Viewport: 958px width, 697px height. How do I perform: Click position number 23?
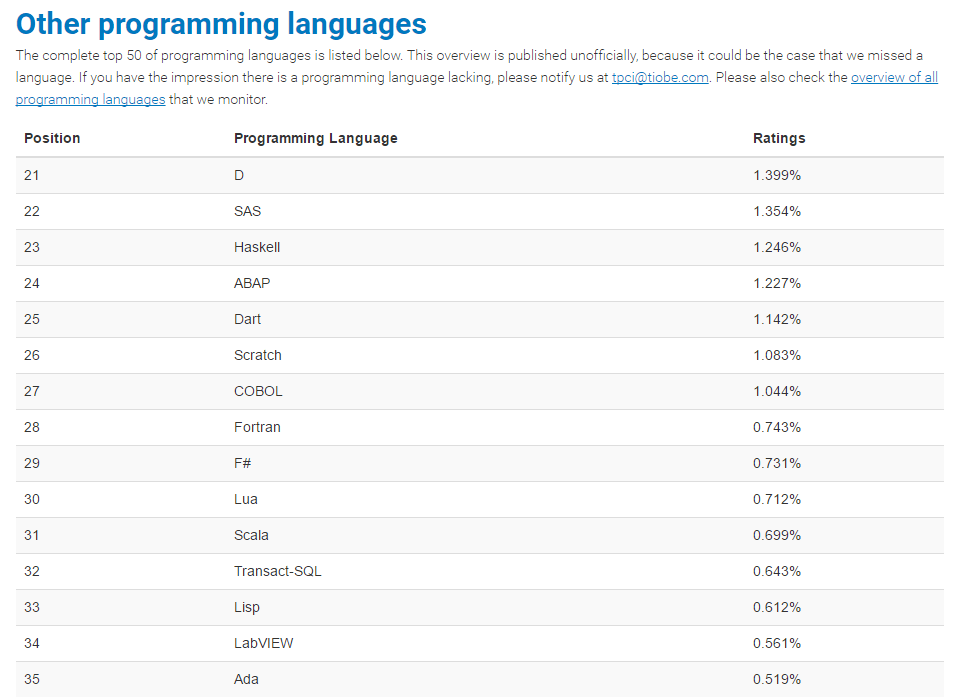pyautogui.click(x=32, y=247)
